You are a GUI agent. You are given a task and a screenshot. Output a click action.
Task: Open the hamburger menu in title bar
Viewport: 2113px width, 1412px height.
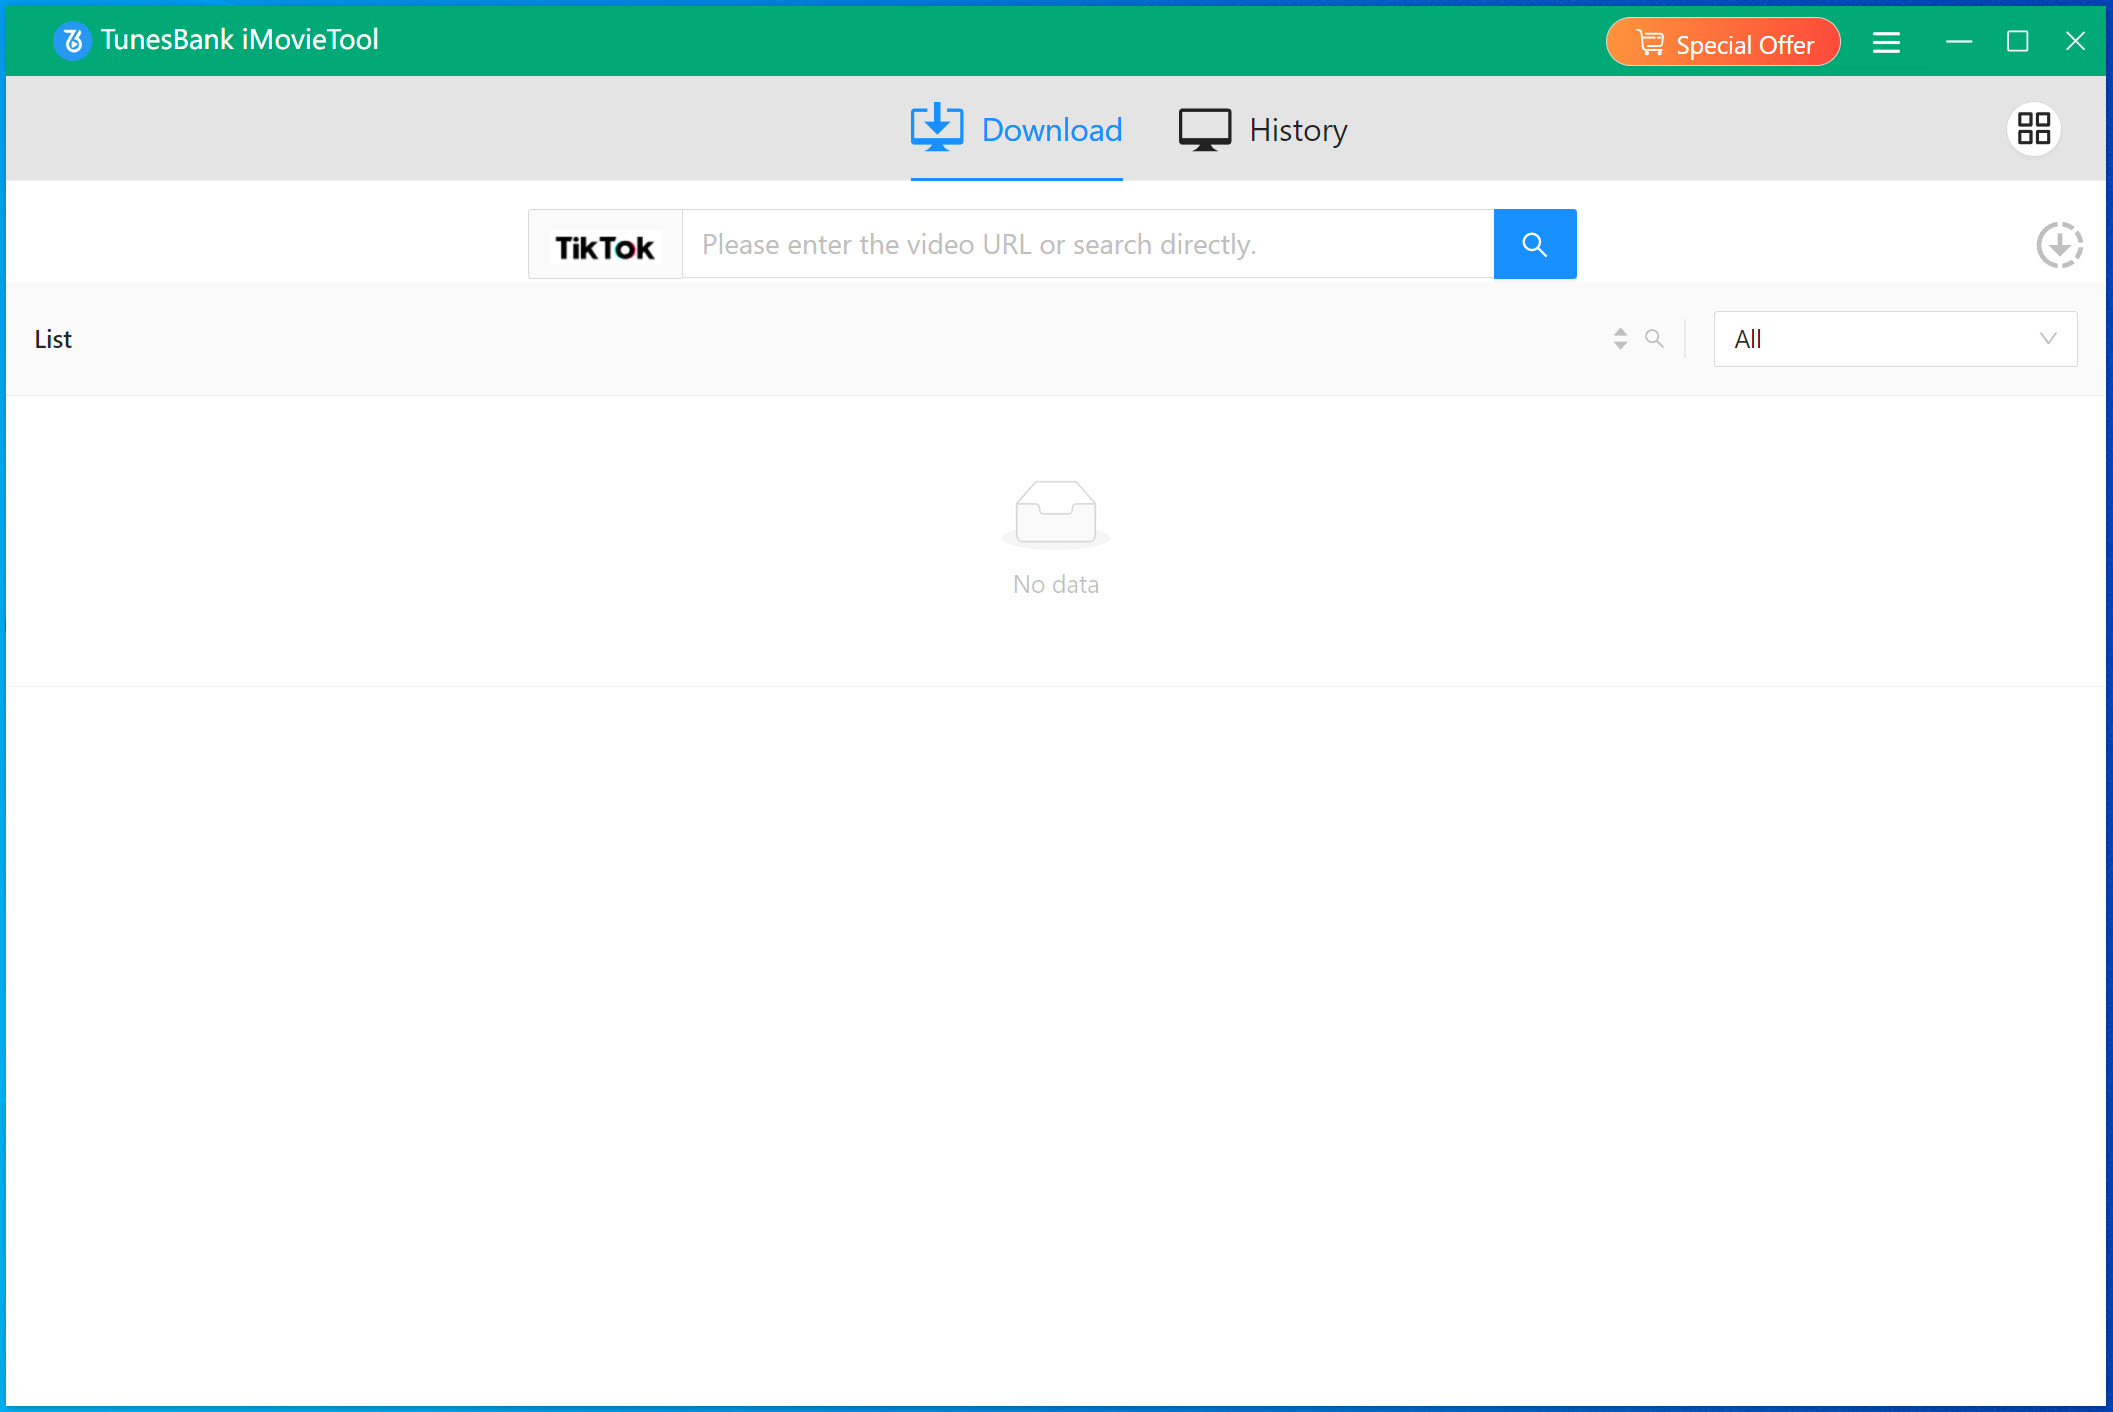tap(1886, 42)
